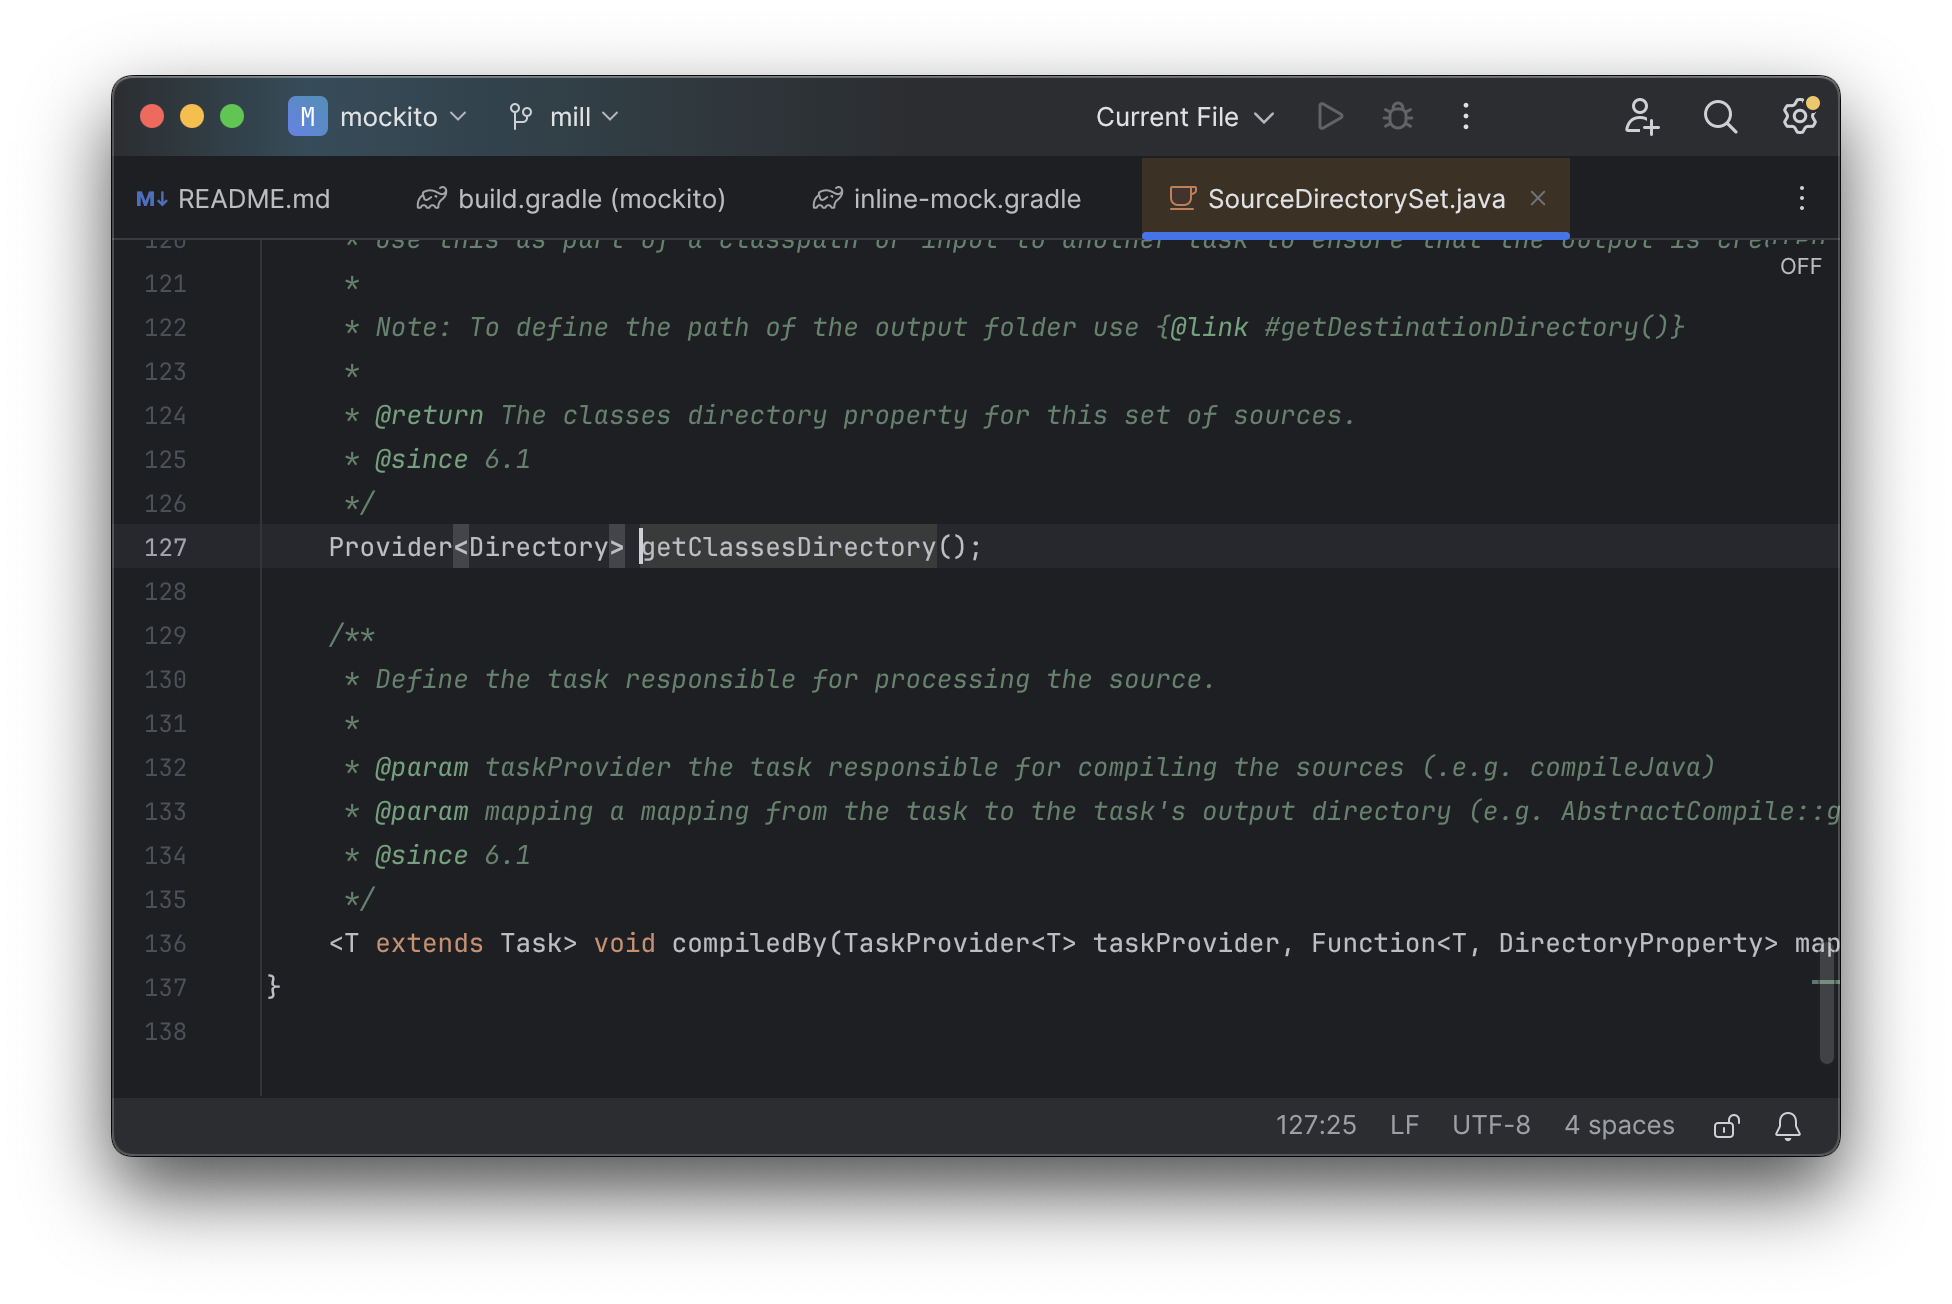1952x1304 pixels.
Task: Click the Run button to execute
Action: point(1329,116)
